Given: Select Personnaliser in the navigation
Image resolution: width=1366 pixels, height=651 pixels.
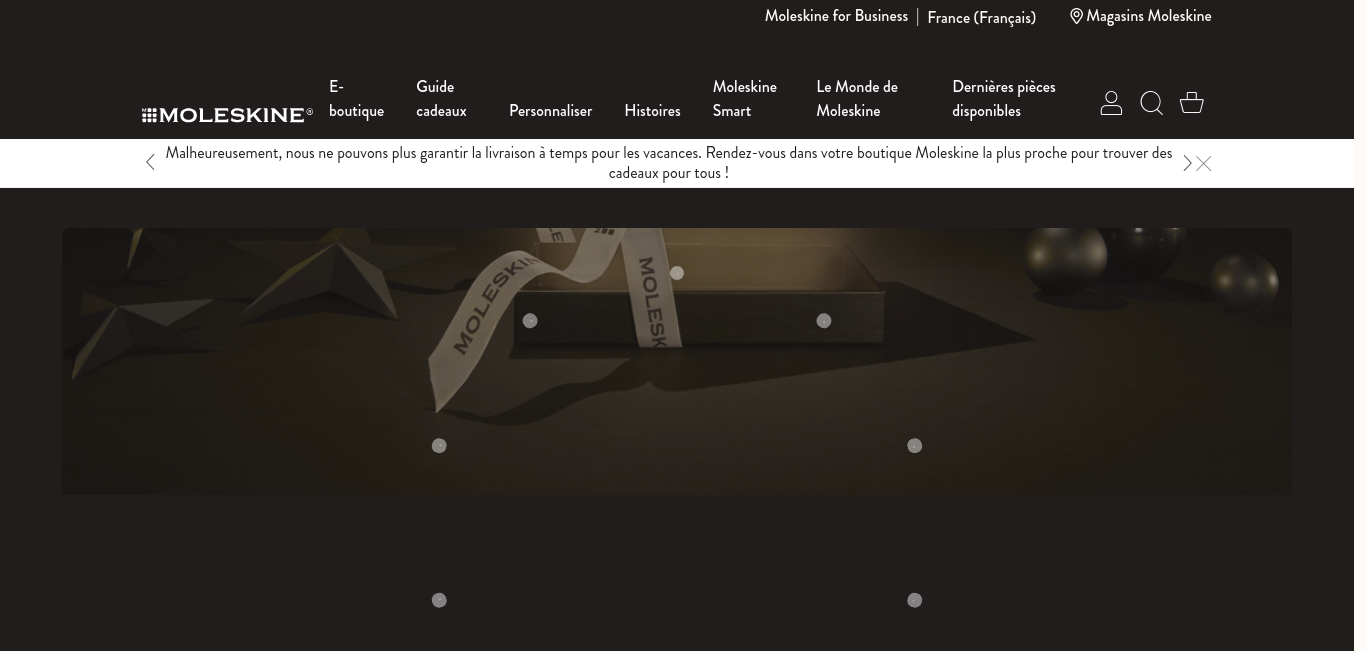Looking at the screenshot, I should pos(550,111).
